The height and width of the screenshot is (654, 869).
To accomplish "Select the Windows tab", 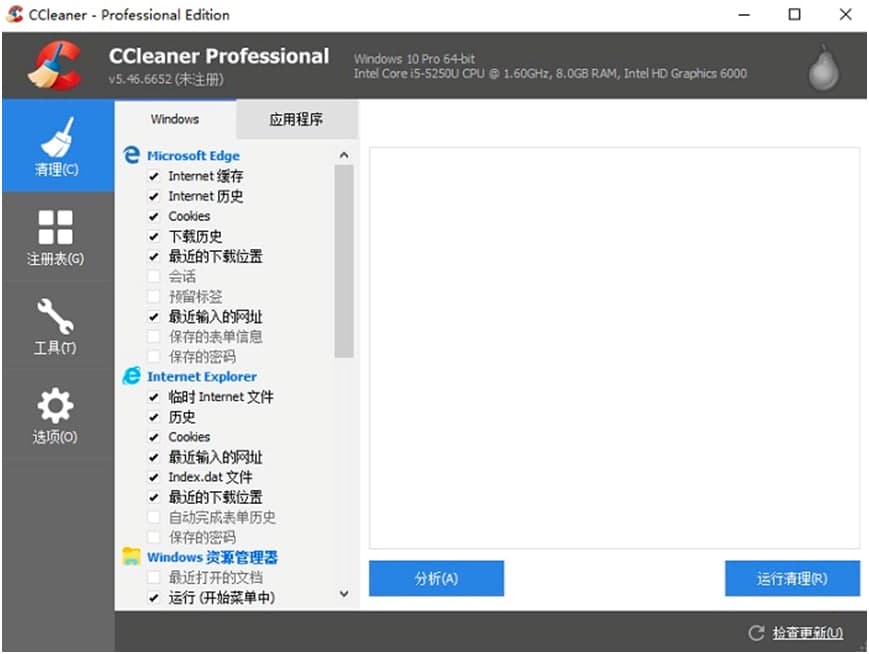I will click(x=175, y=119).
